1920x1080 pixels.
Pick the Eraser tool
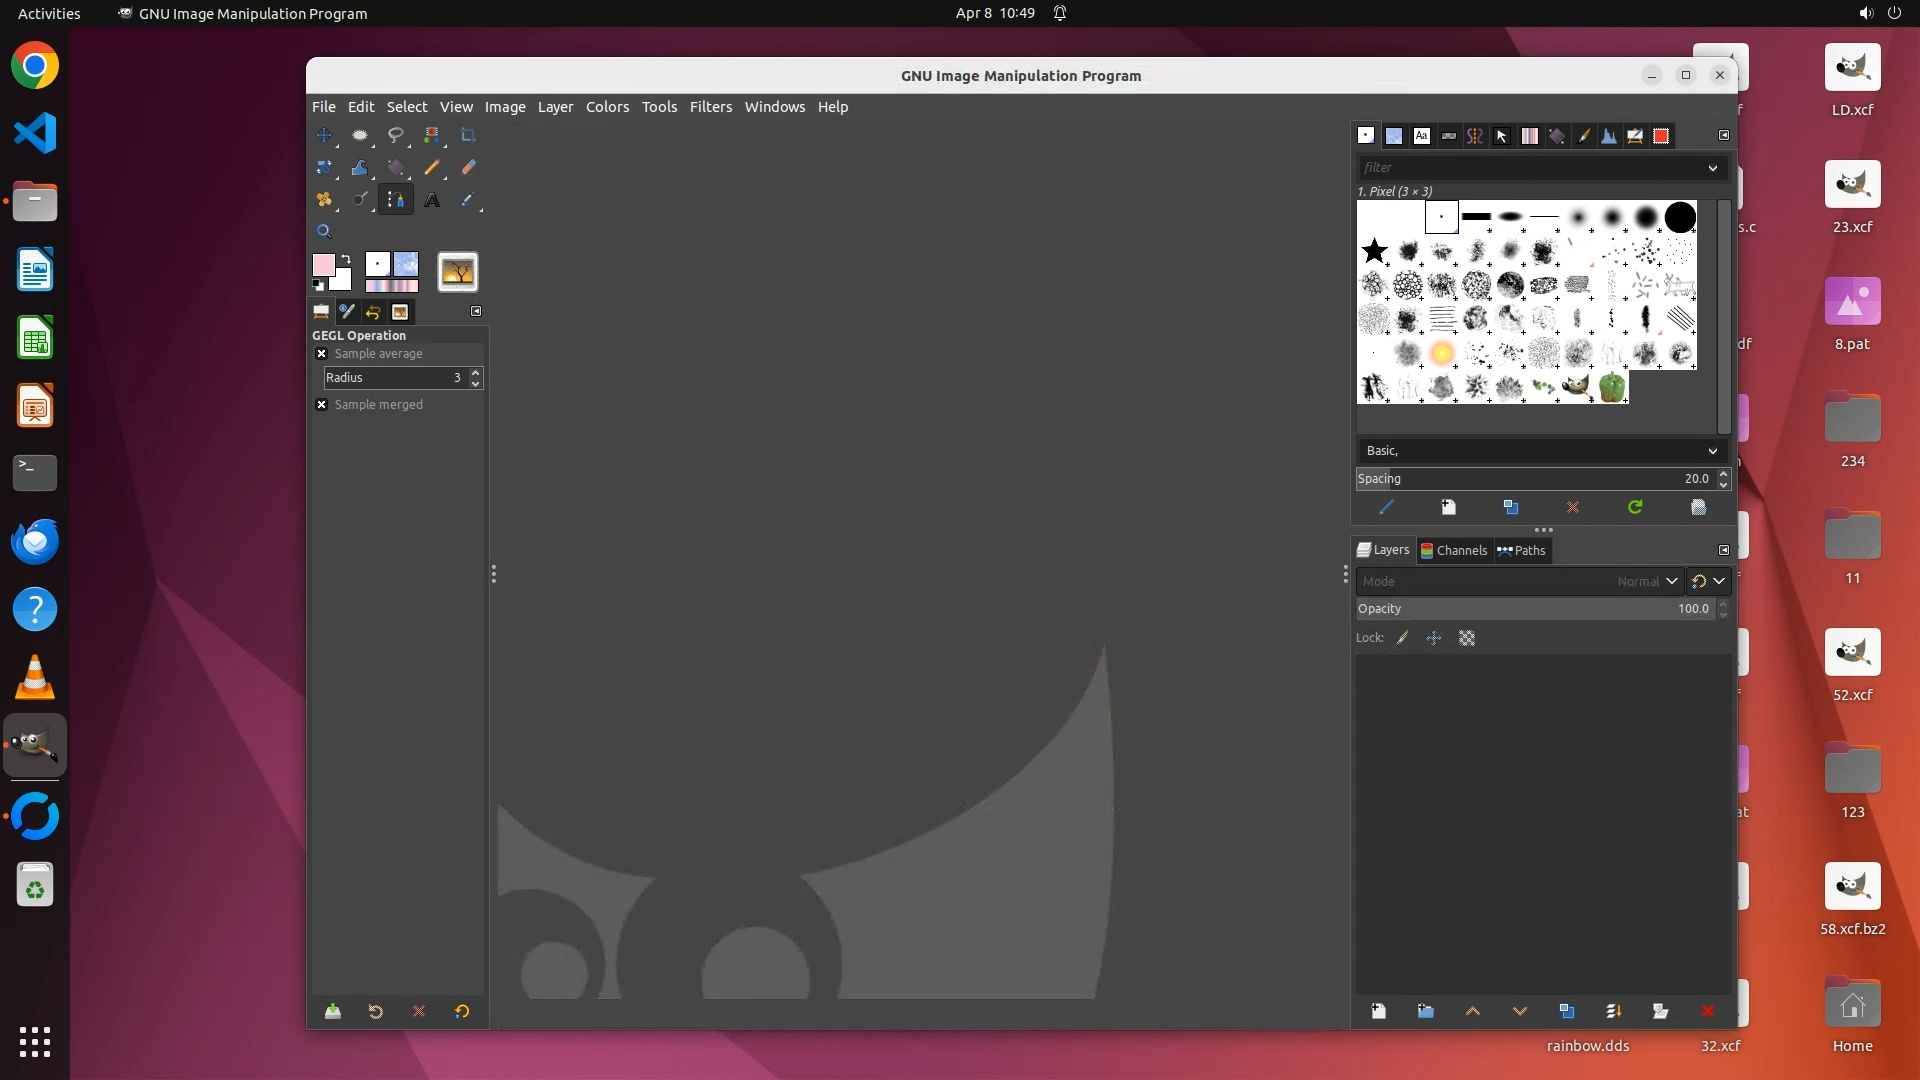pos(468,167)
